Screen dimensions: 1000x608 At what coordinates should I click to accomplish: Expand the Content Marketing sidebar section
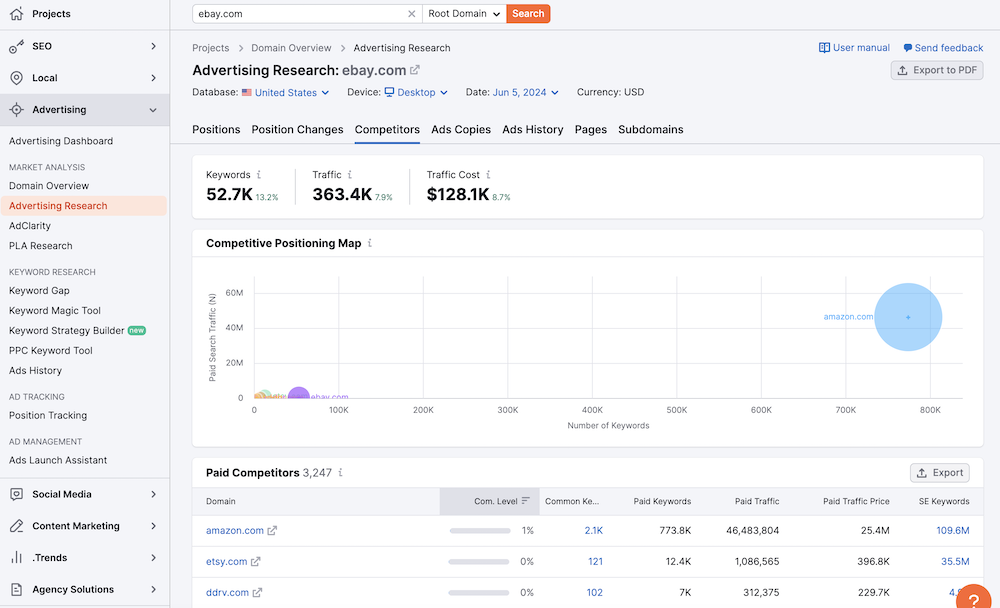pyautogui.click(x=153, y=526)
